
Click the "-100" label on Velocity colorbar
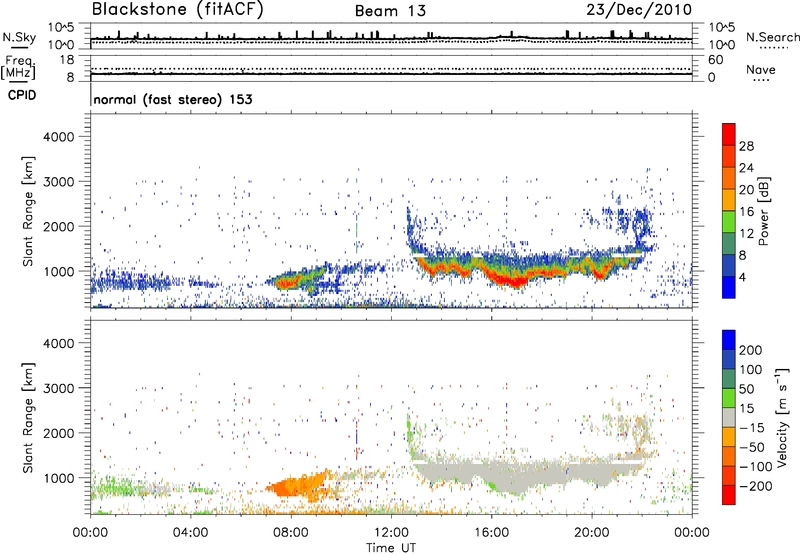click(755, 467)
